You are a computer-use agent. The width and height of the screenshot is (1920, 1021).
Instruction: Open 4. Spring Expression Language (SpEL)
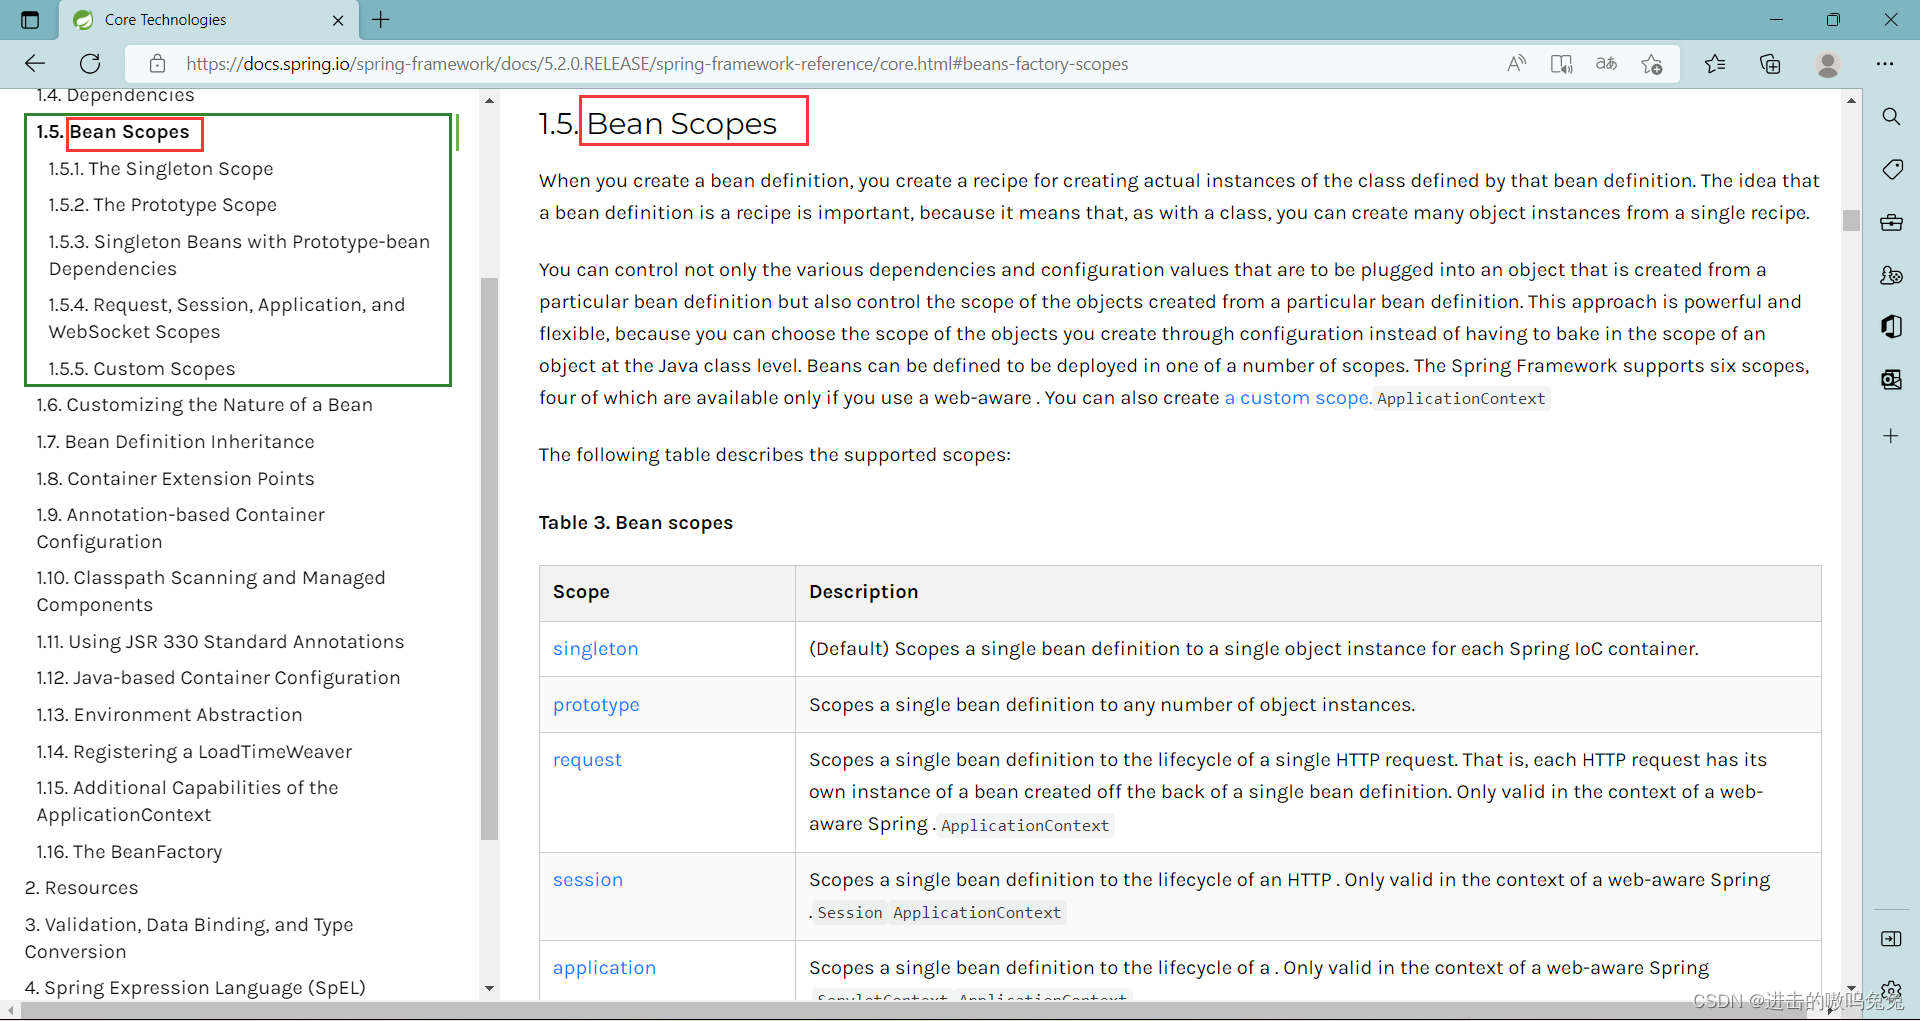(195, 988)
